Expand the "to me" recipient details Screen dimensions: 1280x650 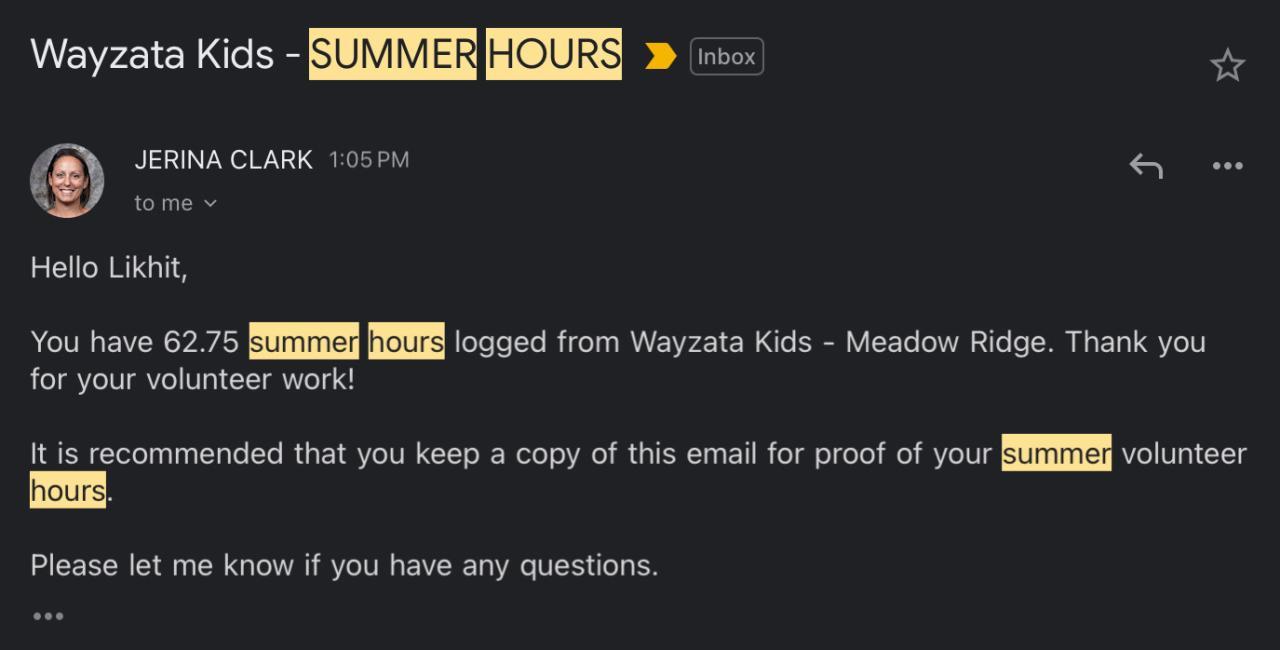click(175, 203)
